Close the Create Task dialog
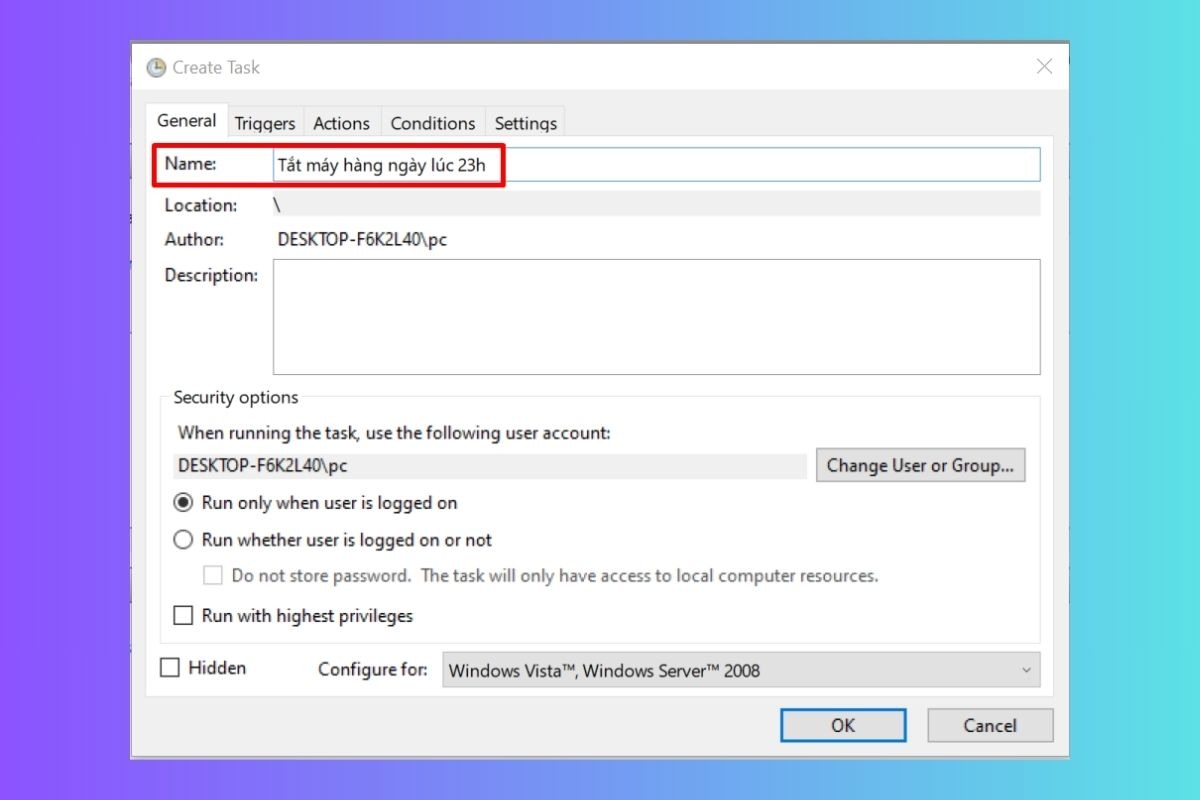Image resolution: width=1200 pixels, height=800 pixels. tap(1044, 67)
